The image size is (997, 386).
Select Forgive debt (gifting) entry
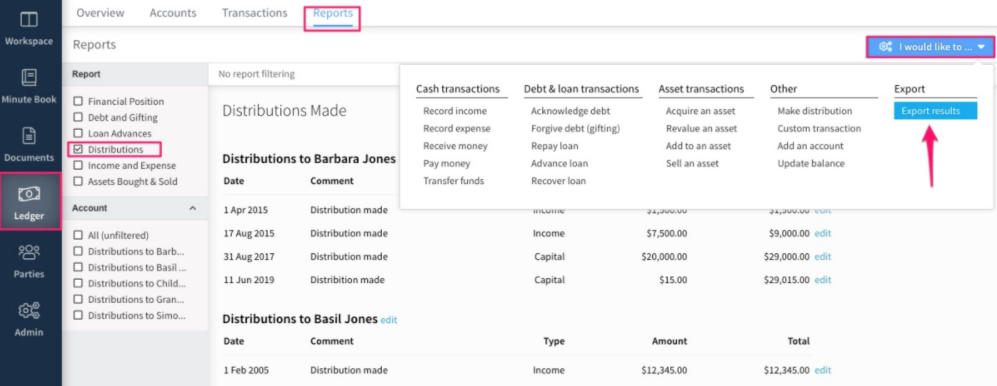coord(575,128)
